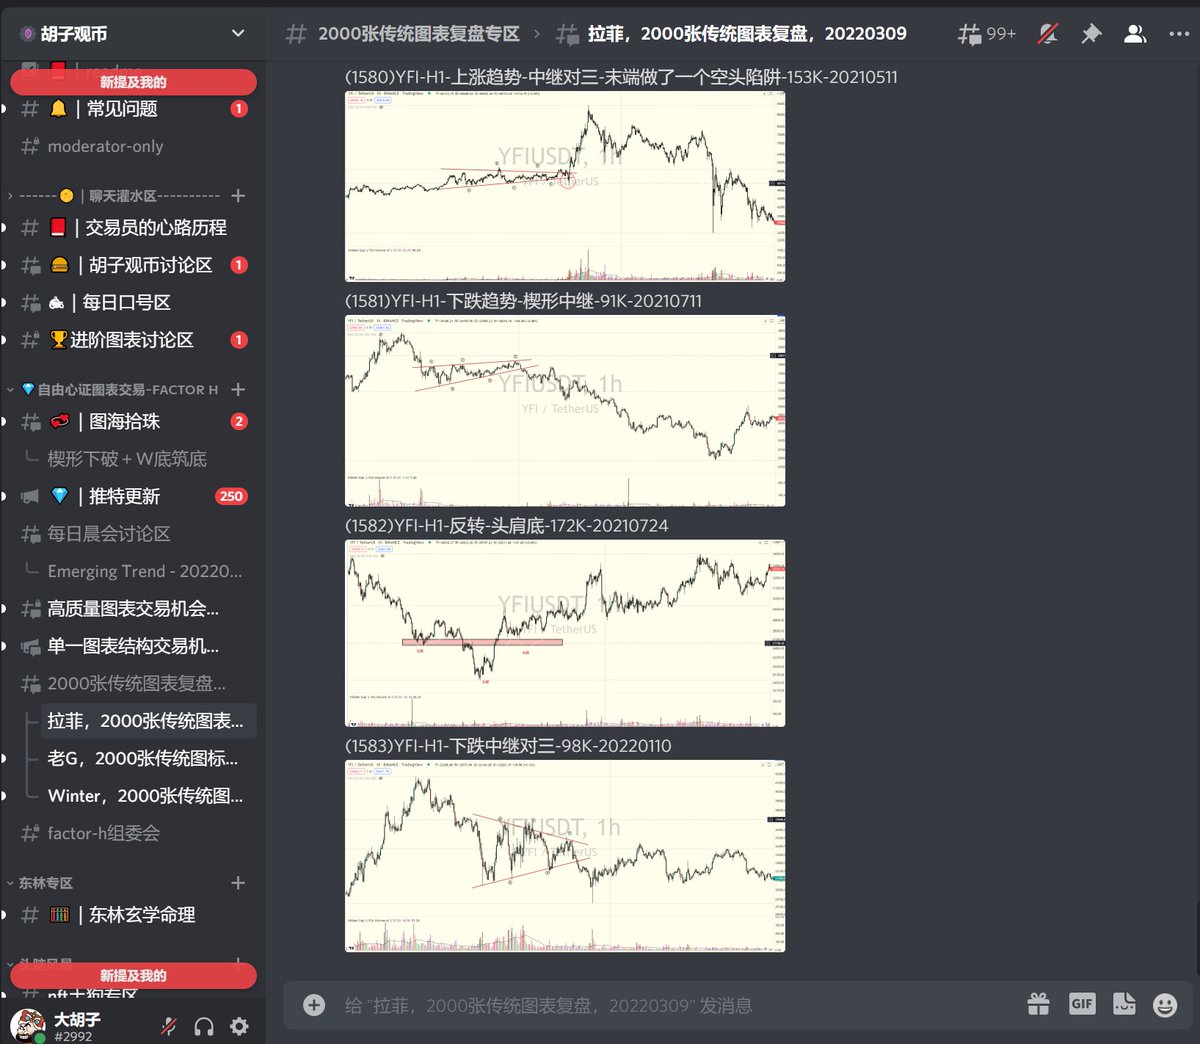Open the three-dot more options menu
This screenshot has height=1044, width=1200.
click(x=1179, y=34)
